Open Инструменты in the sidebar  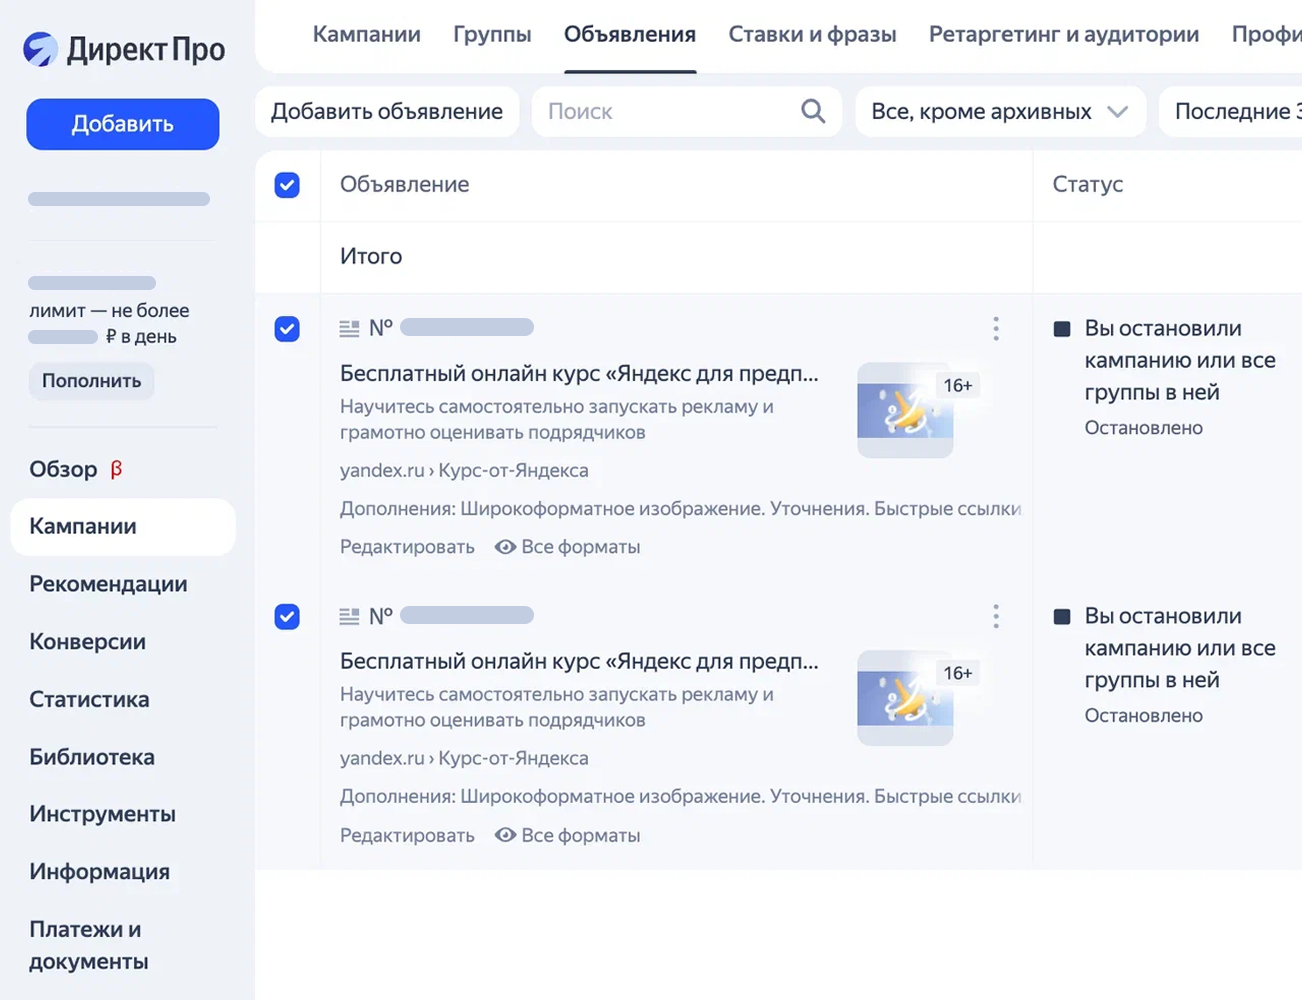pyautogui.click(x=102, y=814)
